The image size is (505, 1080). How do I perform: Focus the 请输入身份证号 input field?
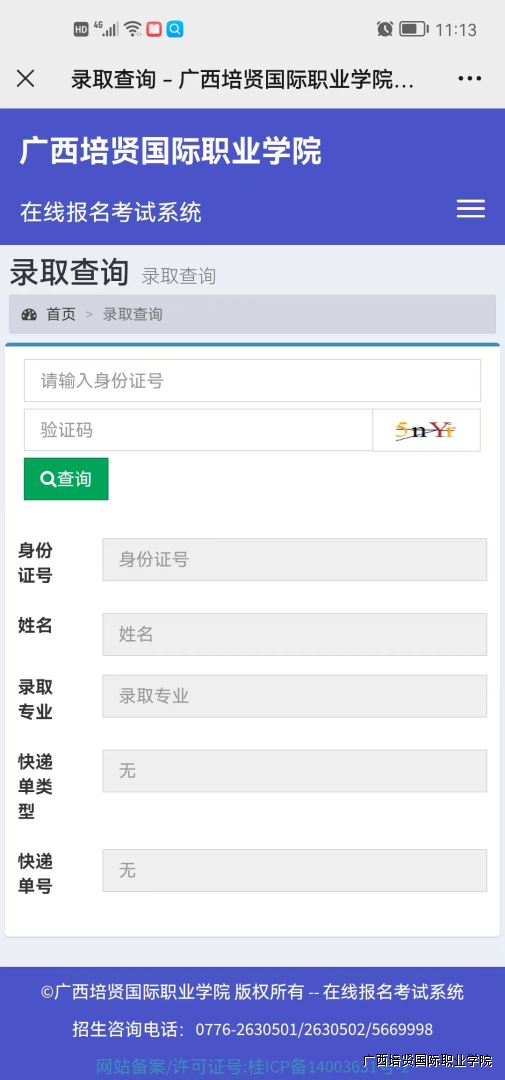pos(252,380)
